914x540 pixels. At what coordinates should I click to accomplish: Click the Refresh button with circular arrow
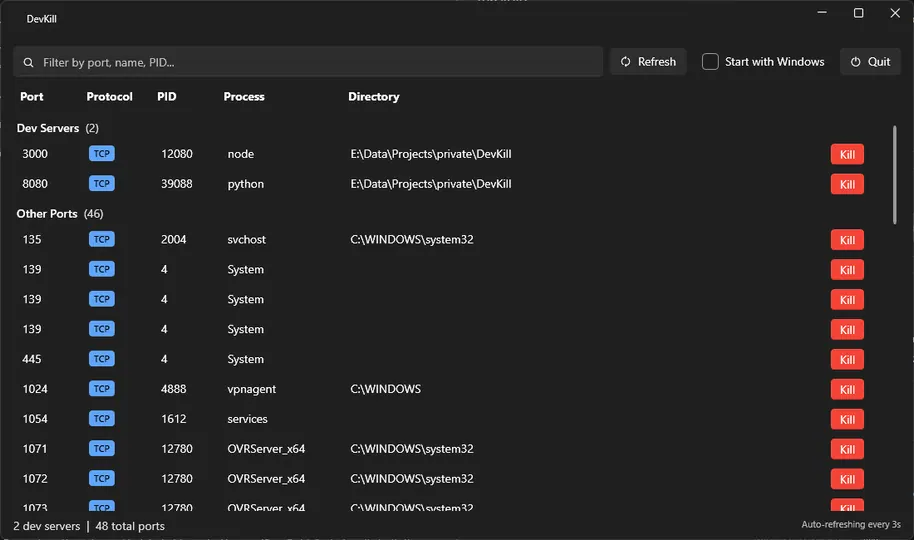tap(648, 62)
